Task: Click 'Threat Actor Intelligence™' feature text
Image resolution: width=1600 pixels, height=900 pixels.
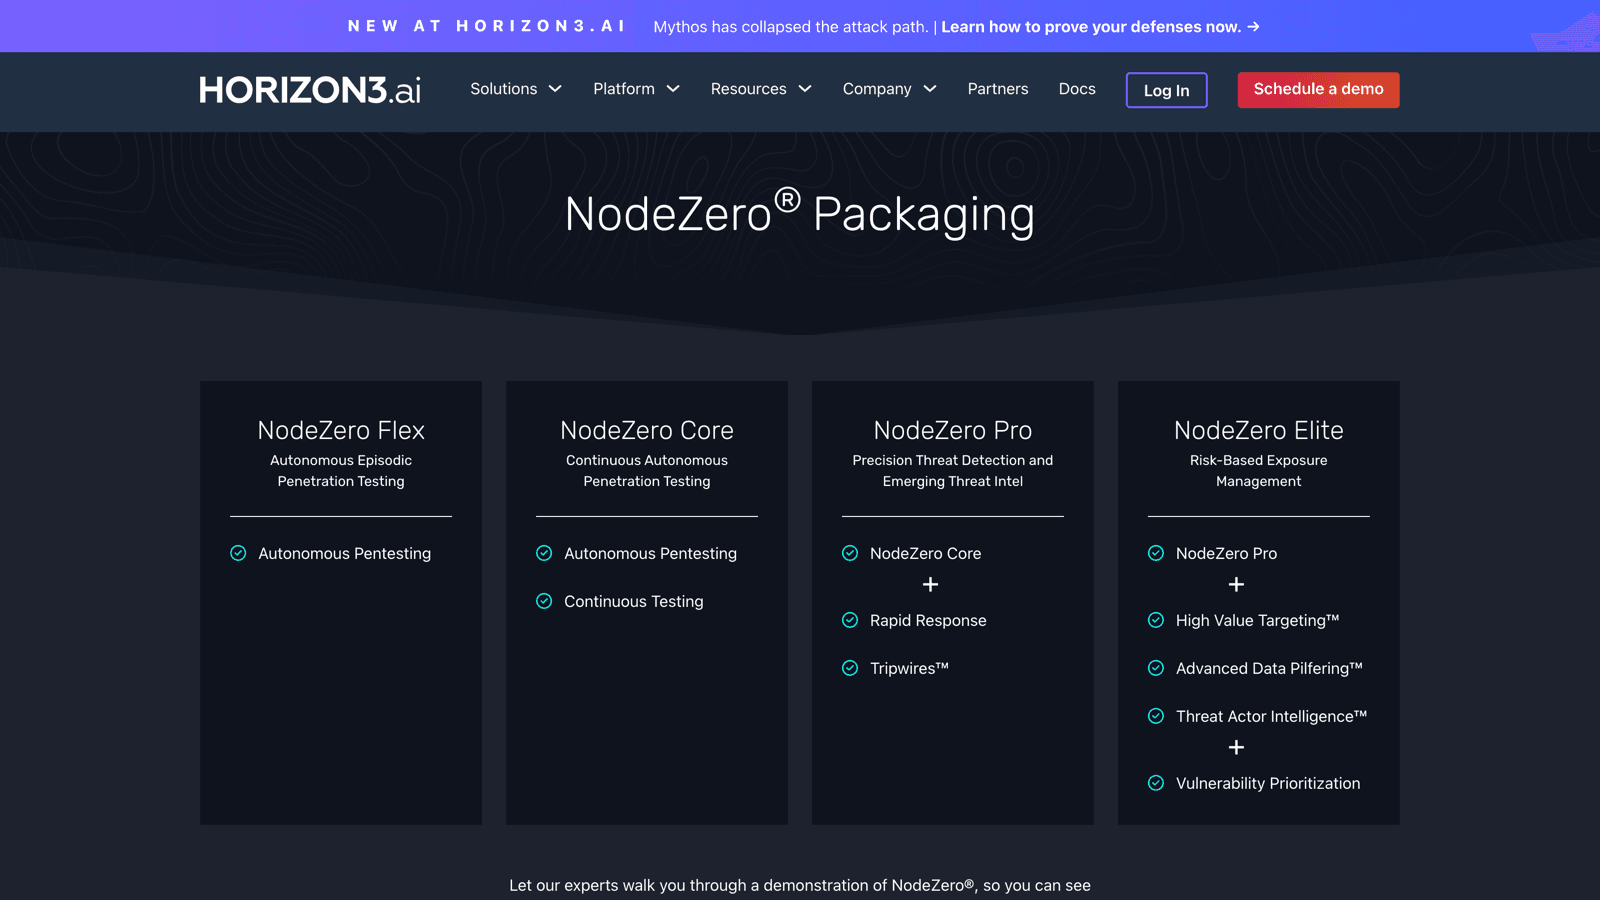Action: (1271, 716)
